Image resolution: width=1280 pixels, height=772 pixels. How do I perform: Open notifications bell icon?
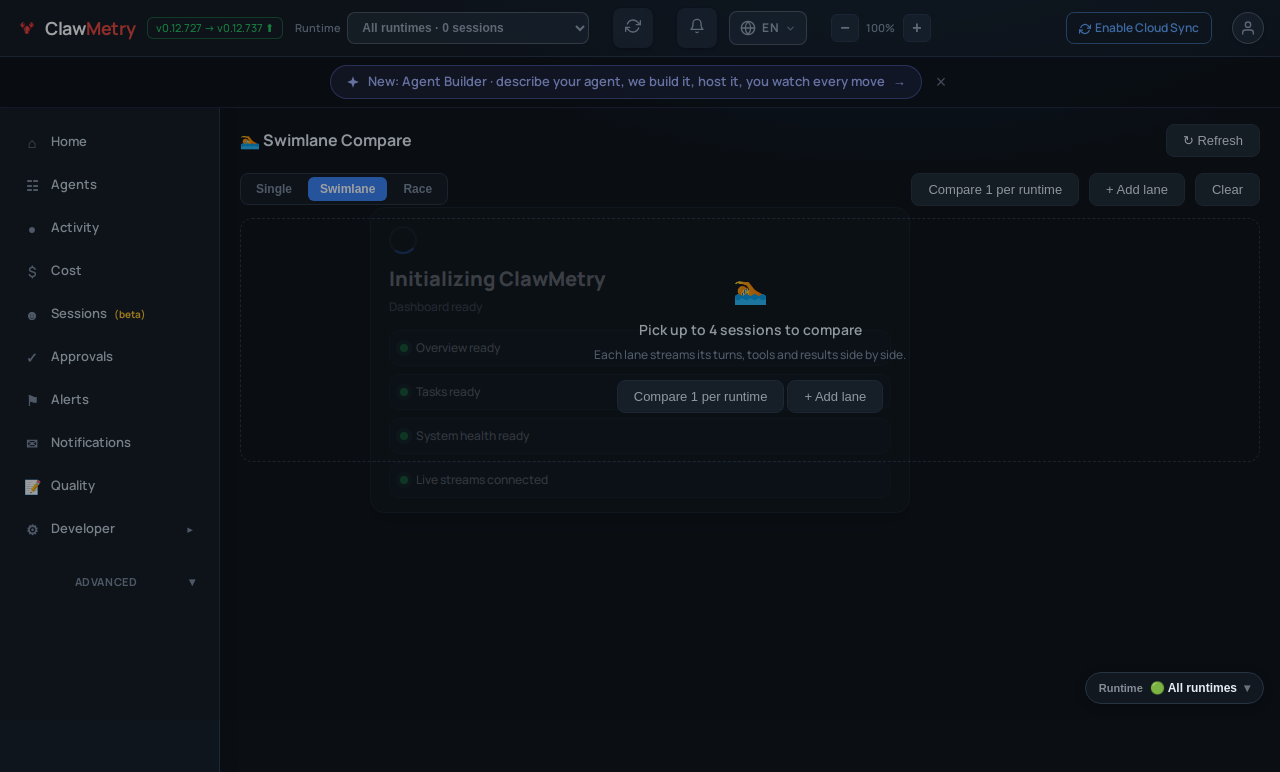[697, 28]
